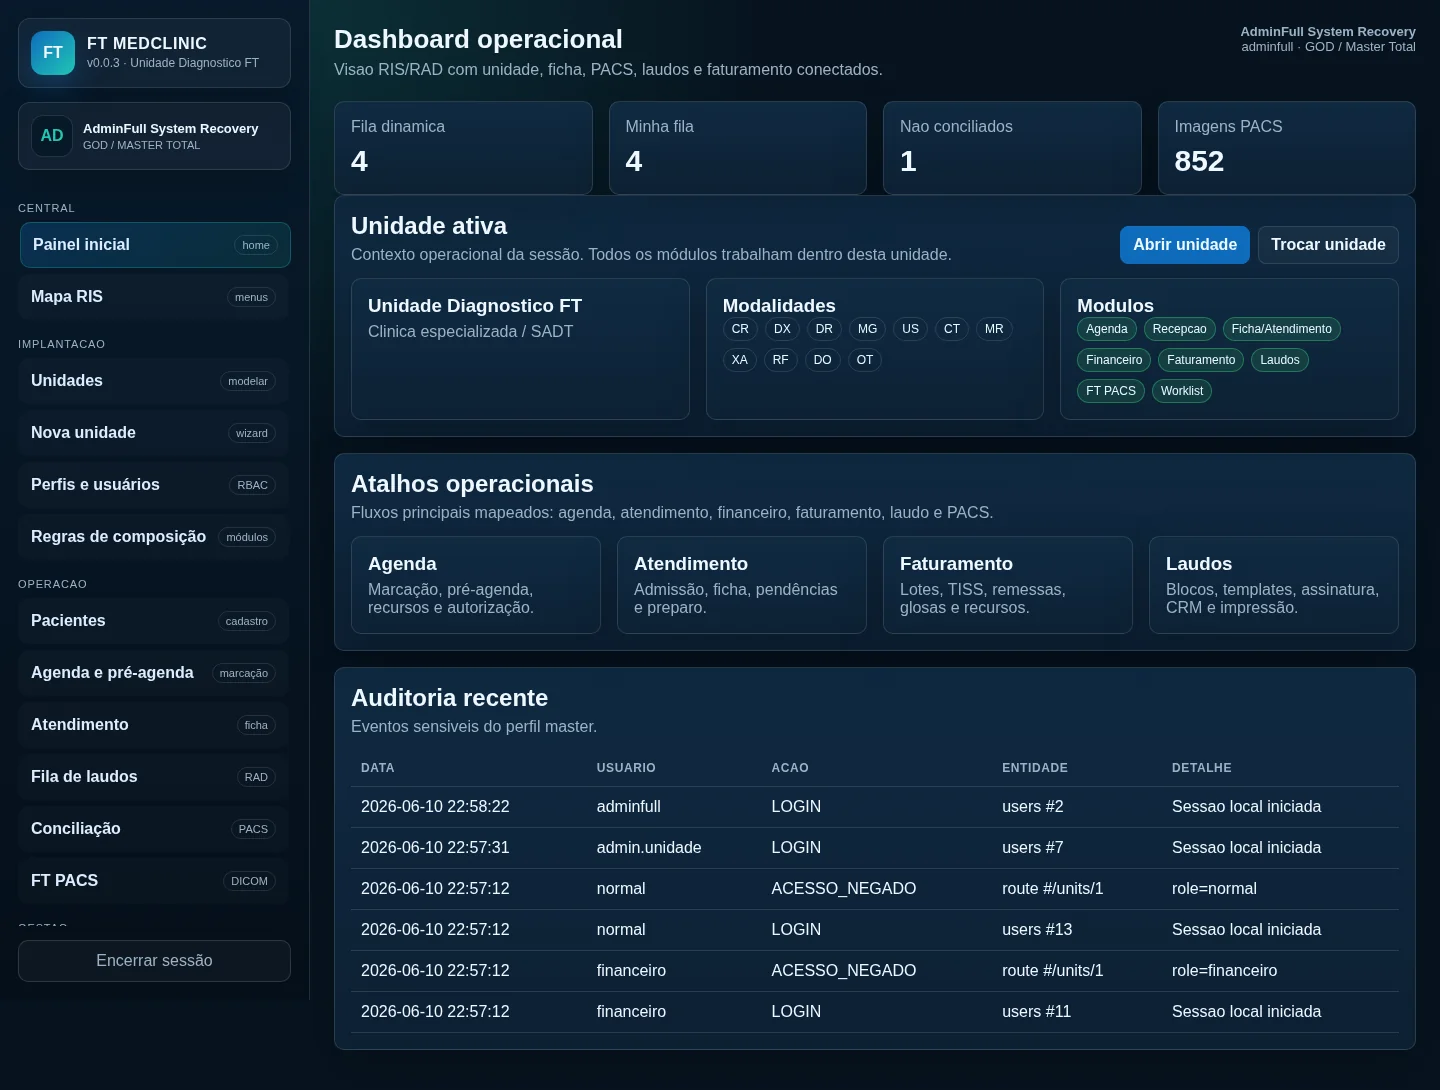Open the Agenda shortcut card

(x=476, y=585)
